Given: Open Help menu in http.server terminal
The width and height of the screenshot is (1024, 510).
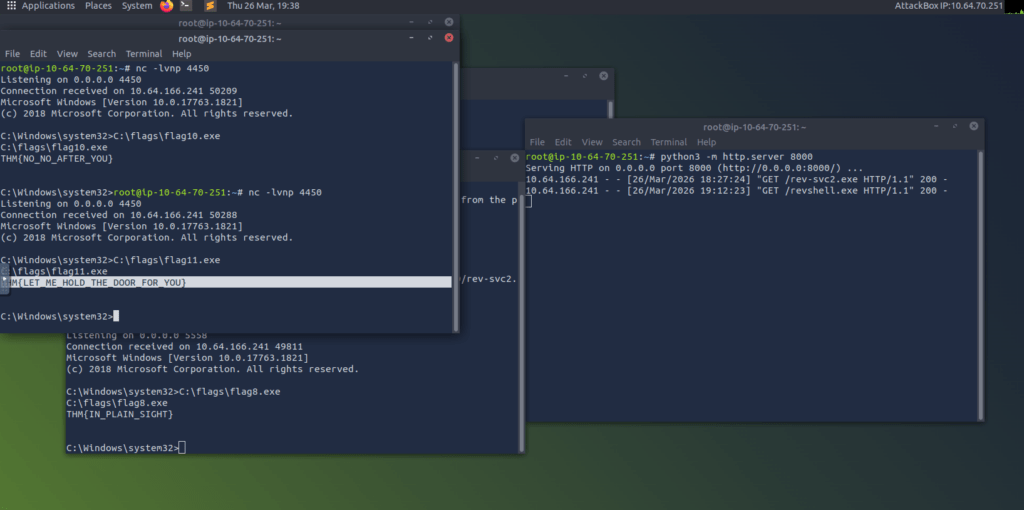Looking at the screenshot, I should click(707, 142).
